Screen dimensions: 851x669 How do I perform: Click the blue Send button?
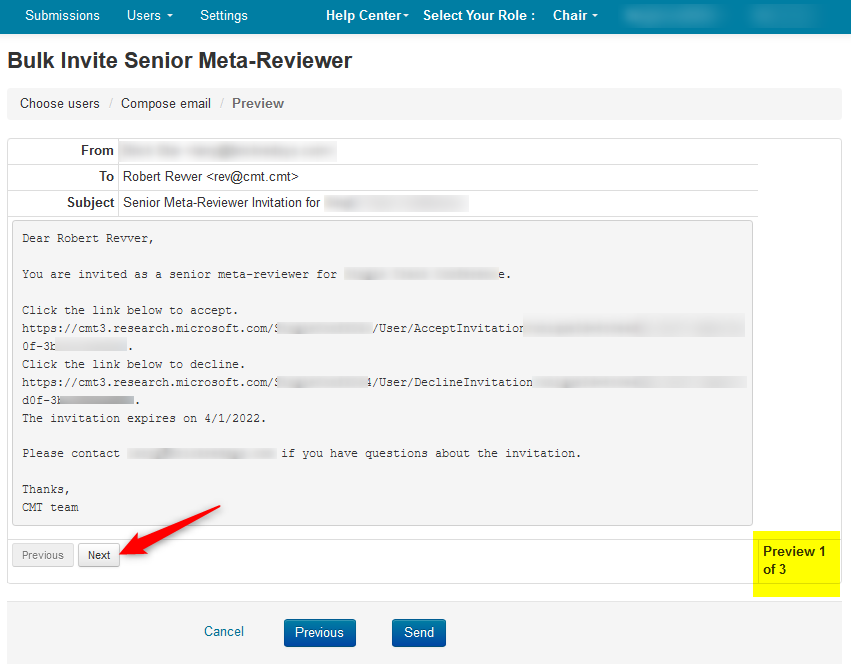point(419,633)
